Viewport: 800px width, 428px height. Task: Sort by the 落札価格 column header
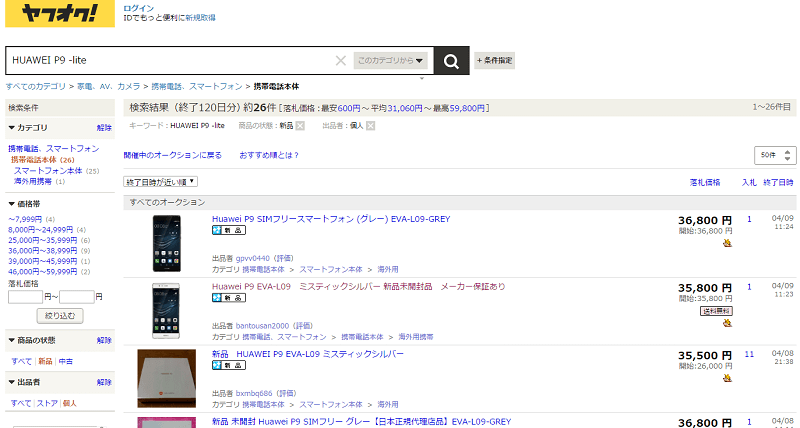(705, 182)
